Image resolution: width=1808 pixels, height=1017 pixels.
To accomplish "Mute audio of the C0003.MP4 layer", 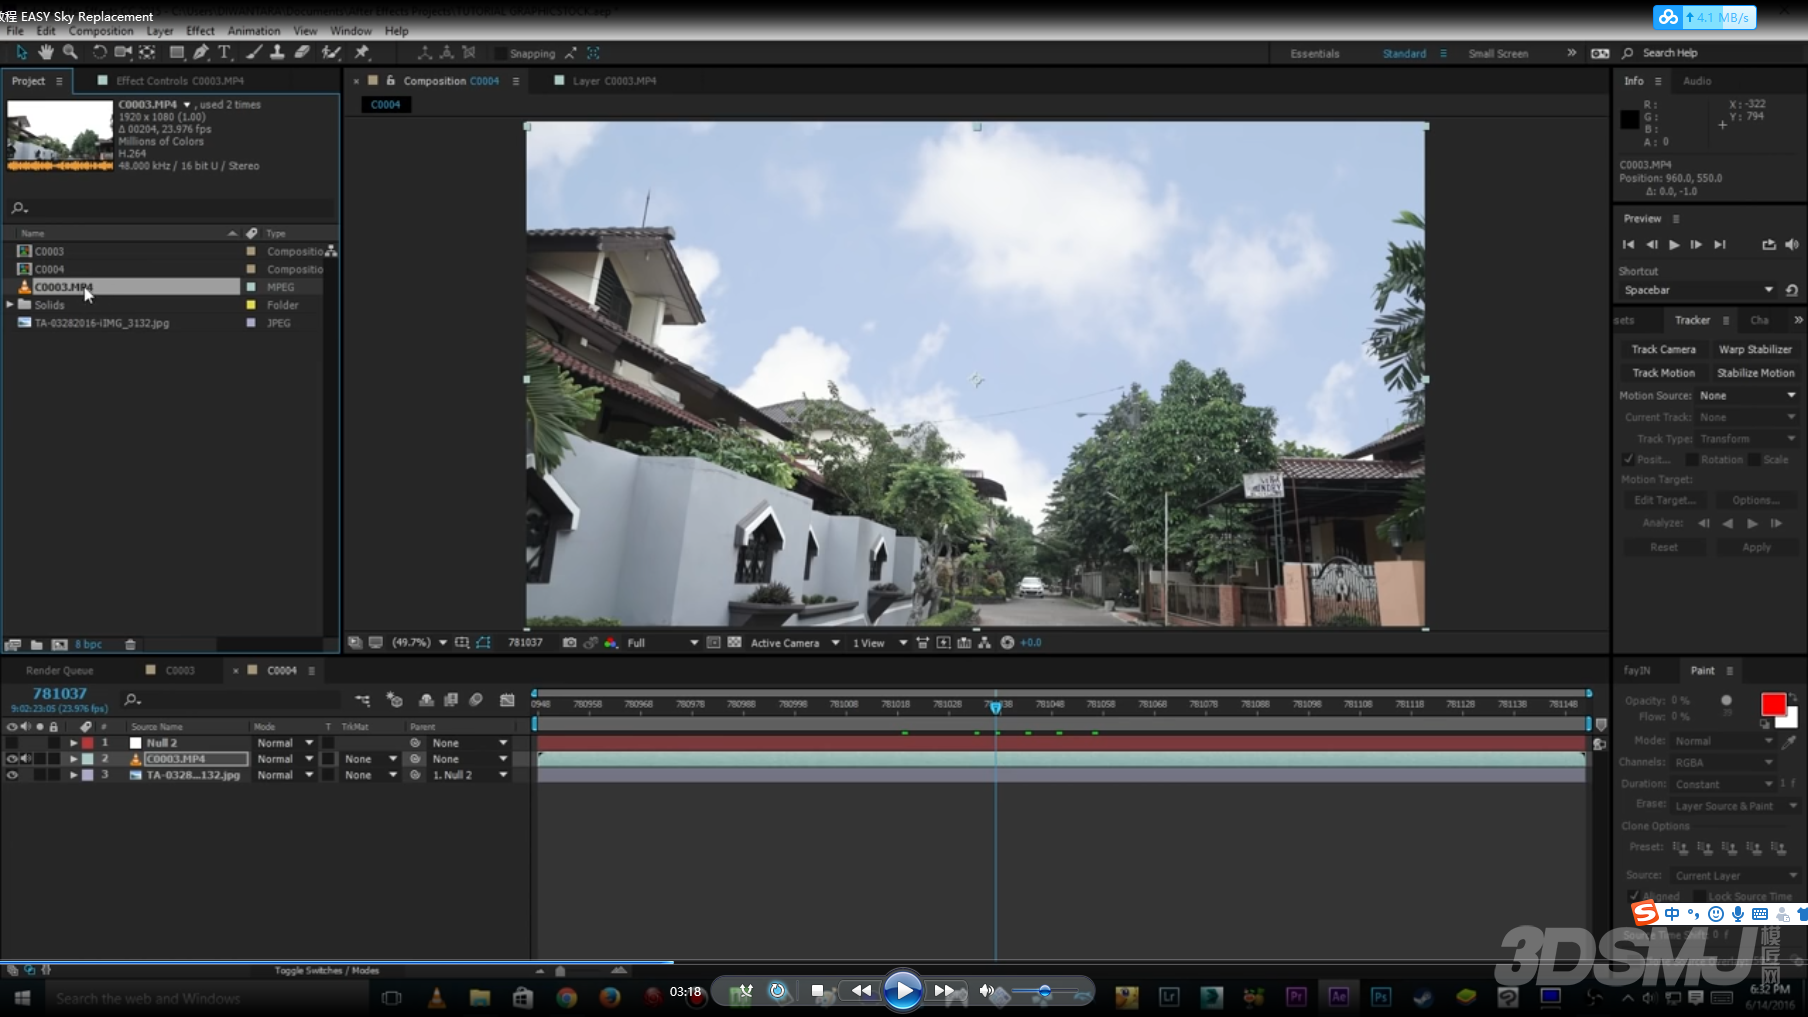I will pyautogui.click(x=26, y=759).
